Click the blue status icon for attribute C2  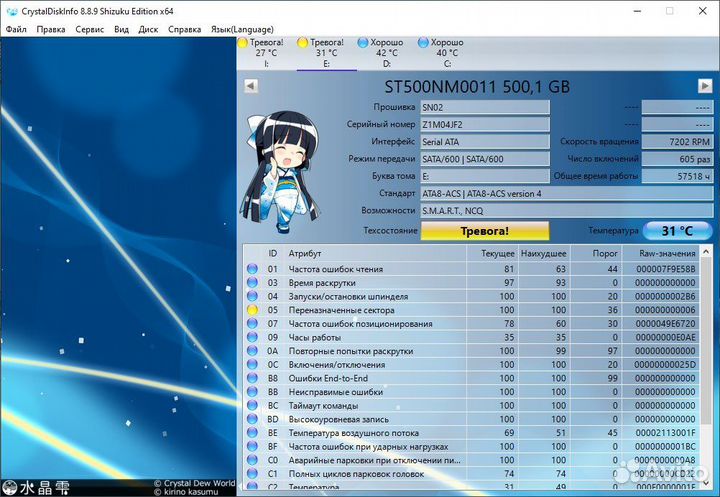[x=252, y=487]
